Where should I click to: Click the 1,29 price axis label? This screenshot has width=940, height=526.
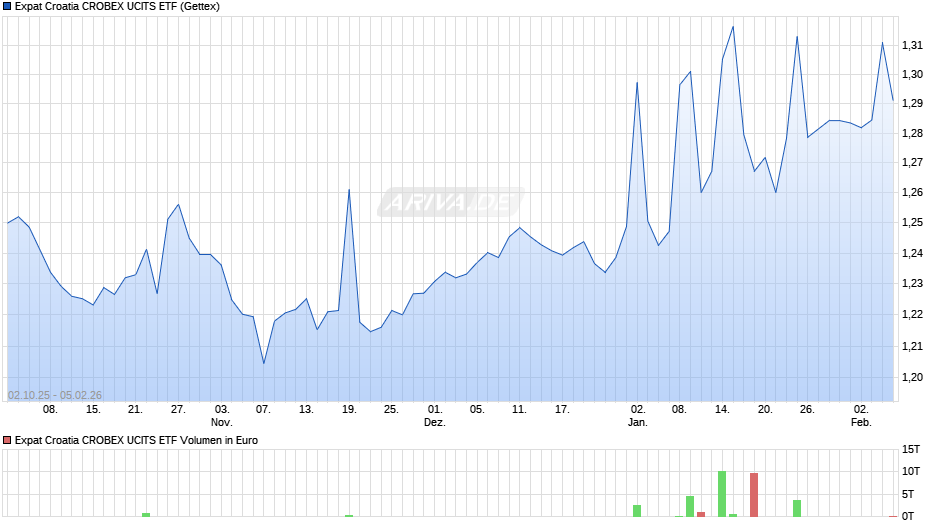912,104
